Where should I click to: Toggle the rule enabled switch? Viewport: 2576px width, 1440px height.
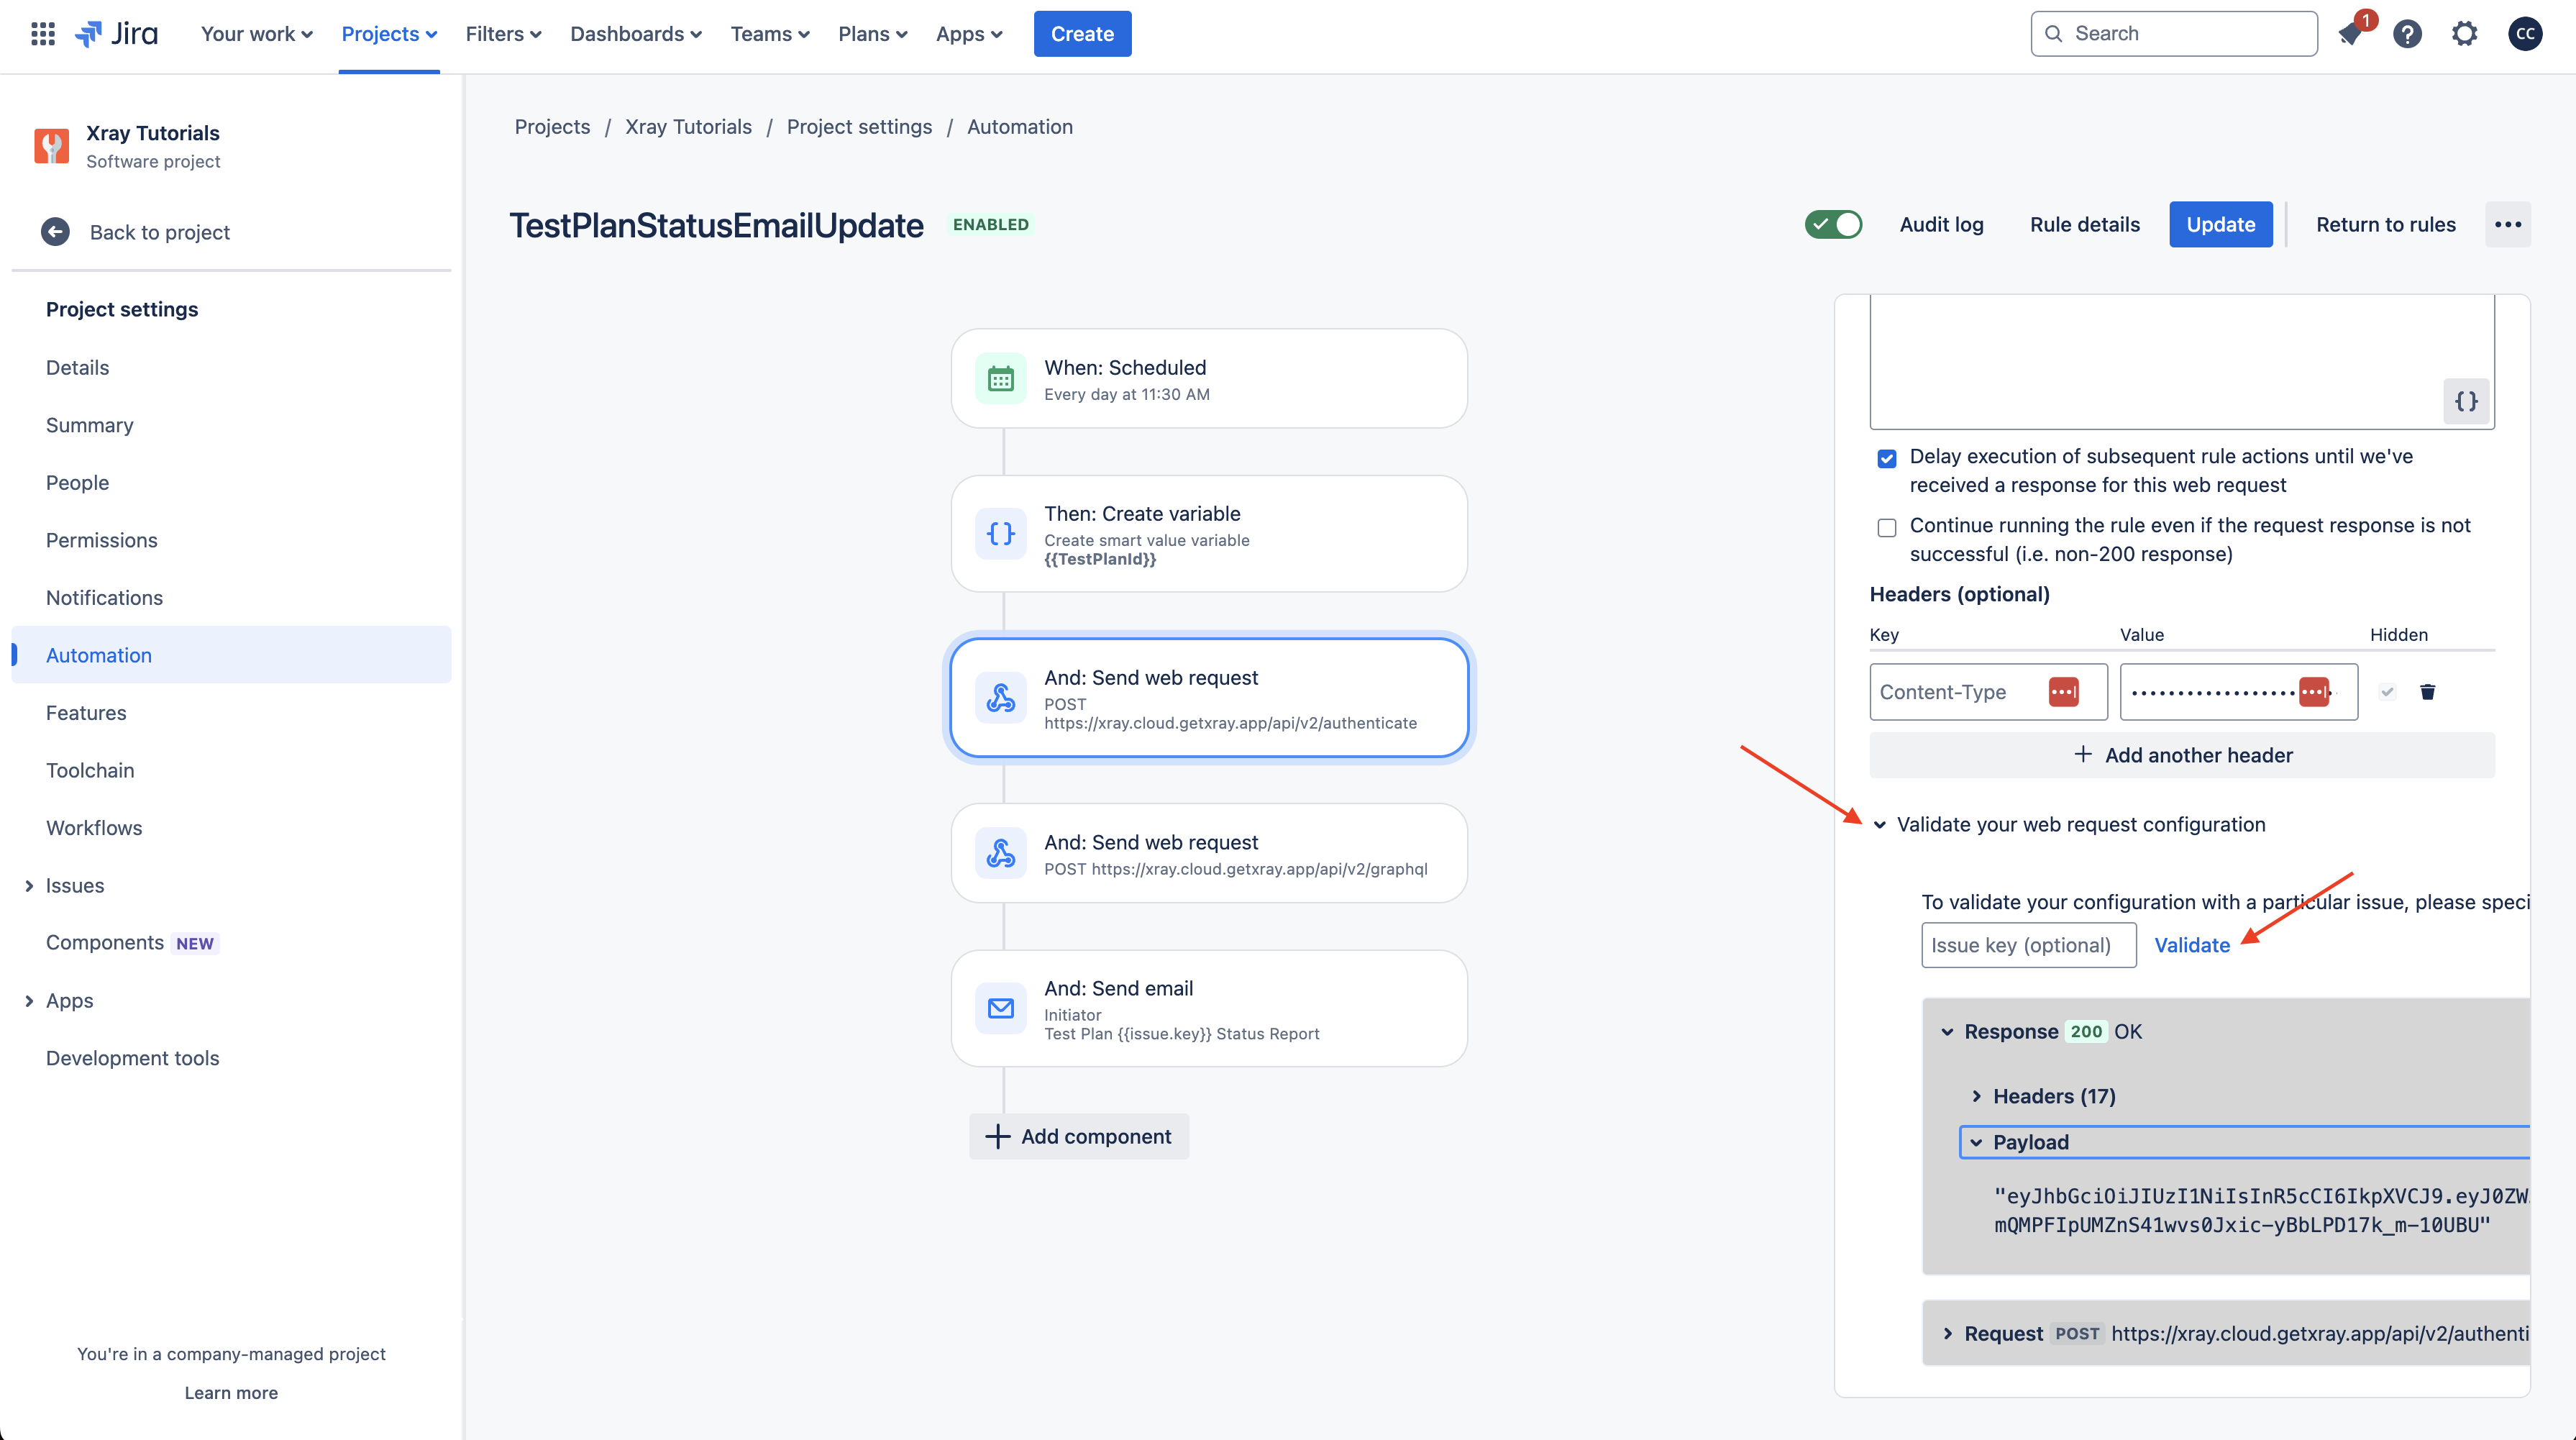click(x=1834, y=224)
